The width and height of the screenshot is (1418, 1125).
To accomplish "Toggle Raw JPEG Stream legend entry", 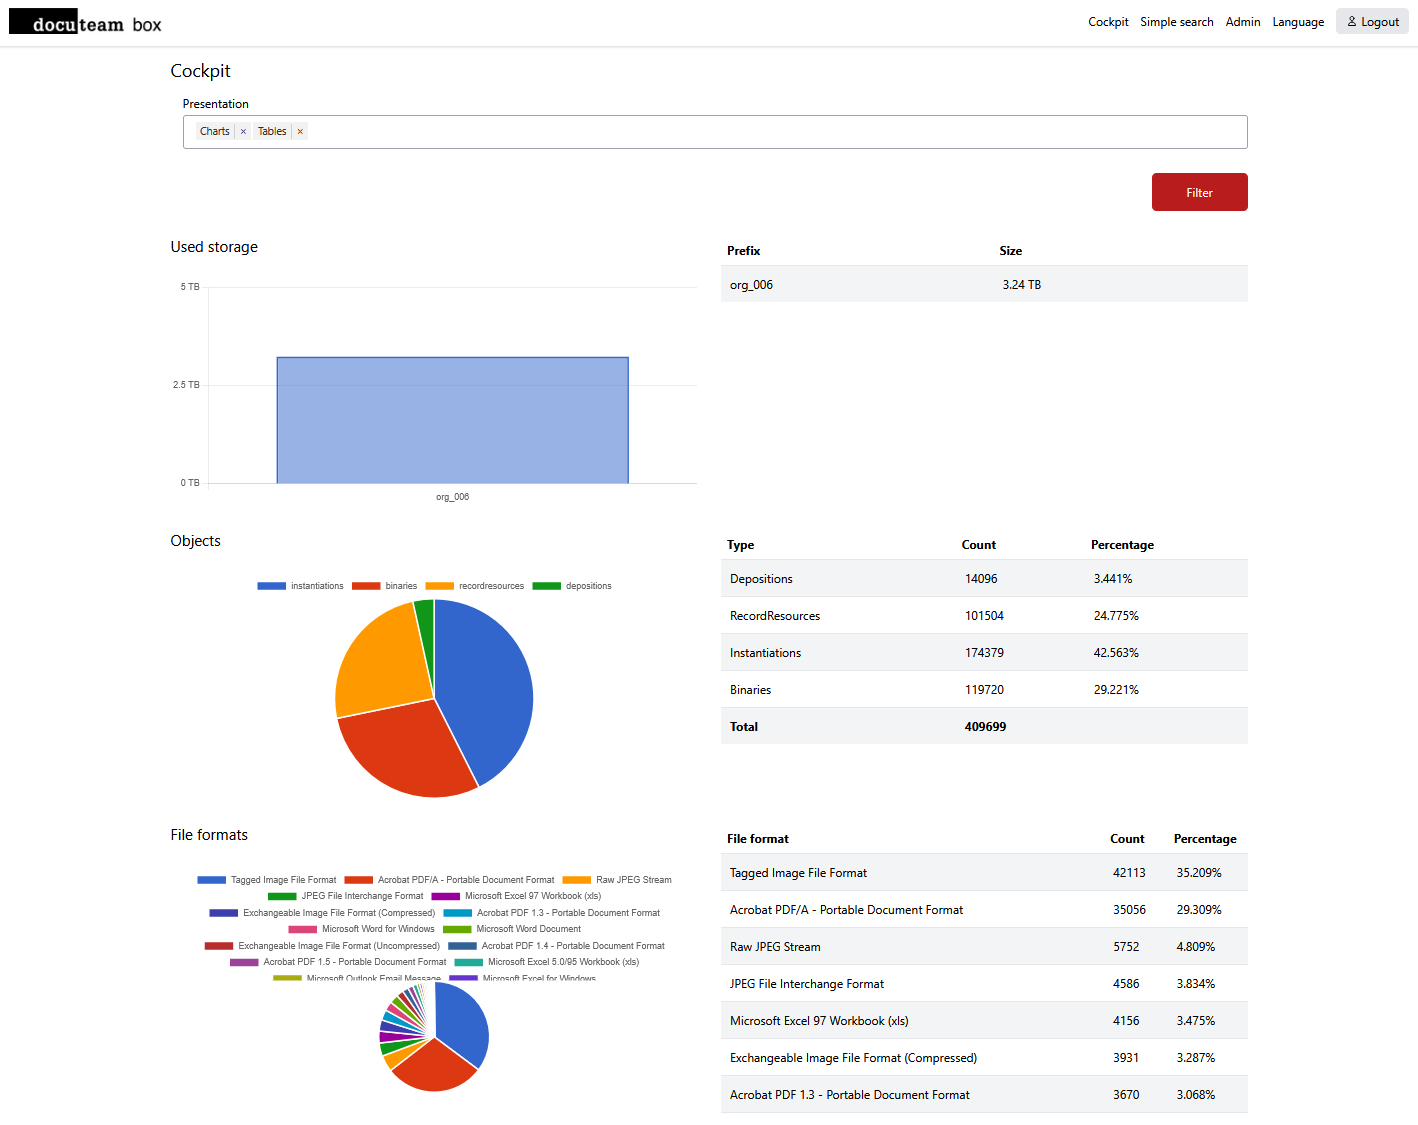I will pos(617,880).
